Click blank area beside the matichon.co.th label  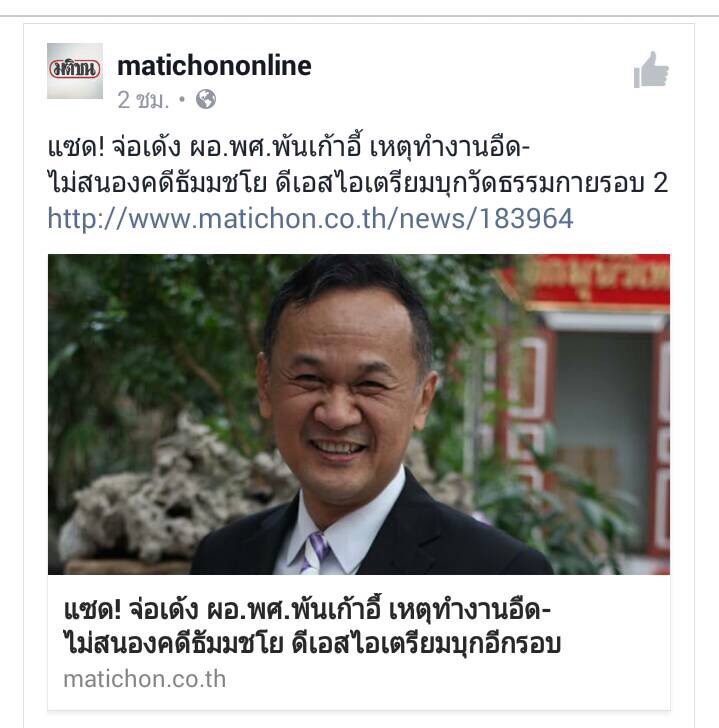(446, 679)
